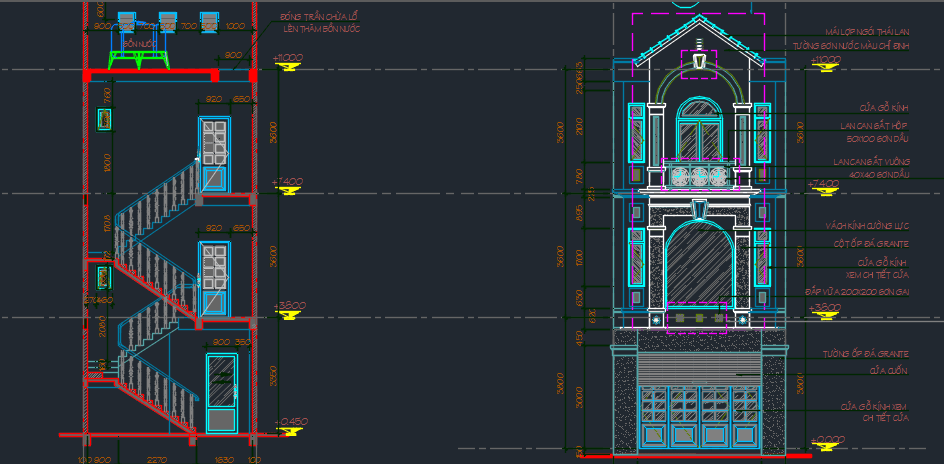Screen dimensions: 944x464
Task: Select the +0.000 ground level marker
Action: click(x=825, y=444)
